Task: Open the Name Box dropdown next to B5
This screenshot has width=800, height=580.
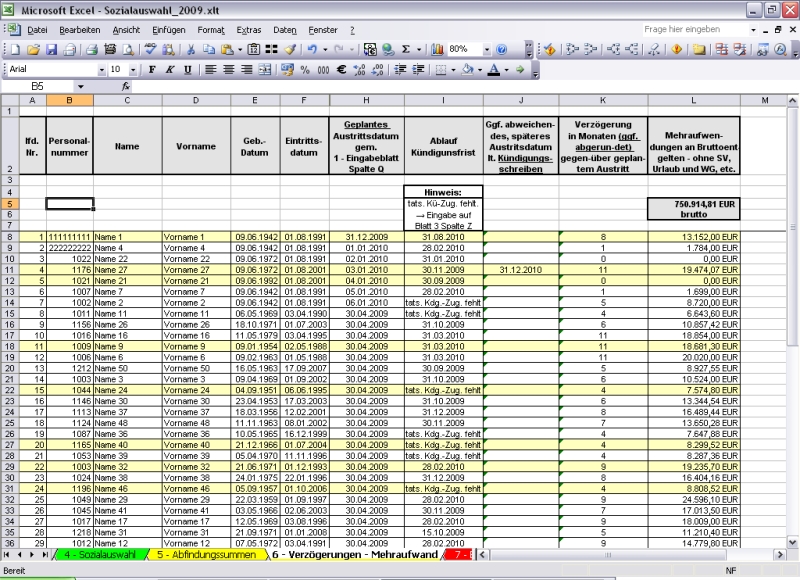Action: click(81, 87)
